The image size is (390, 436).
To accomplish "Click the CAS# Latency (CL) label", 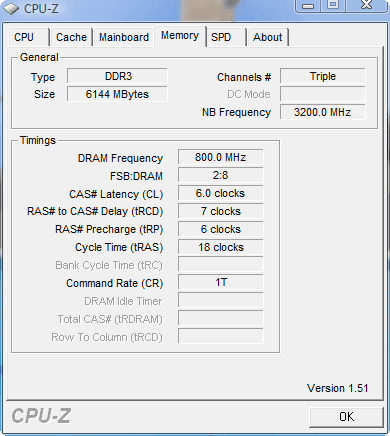I will click(x=116, y=194).
